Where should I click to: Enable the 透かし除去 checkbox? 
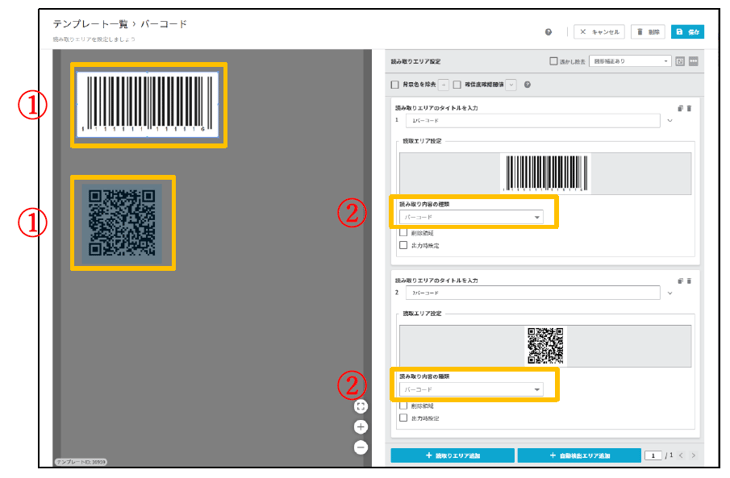point(554,61)
